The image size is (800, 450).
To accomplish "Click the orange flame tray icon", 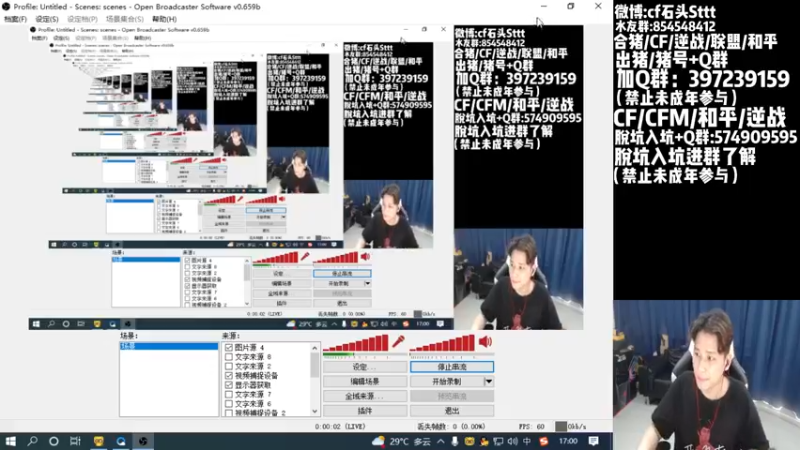I will [484, 441].
